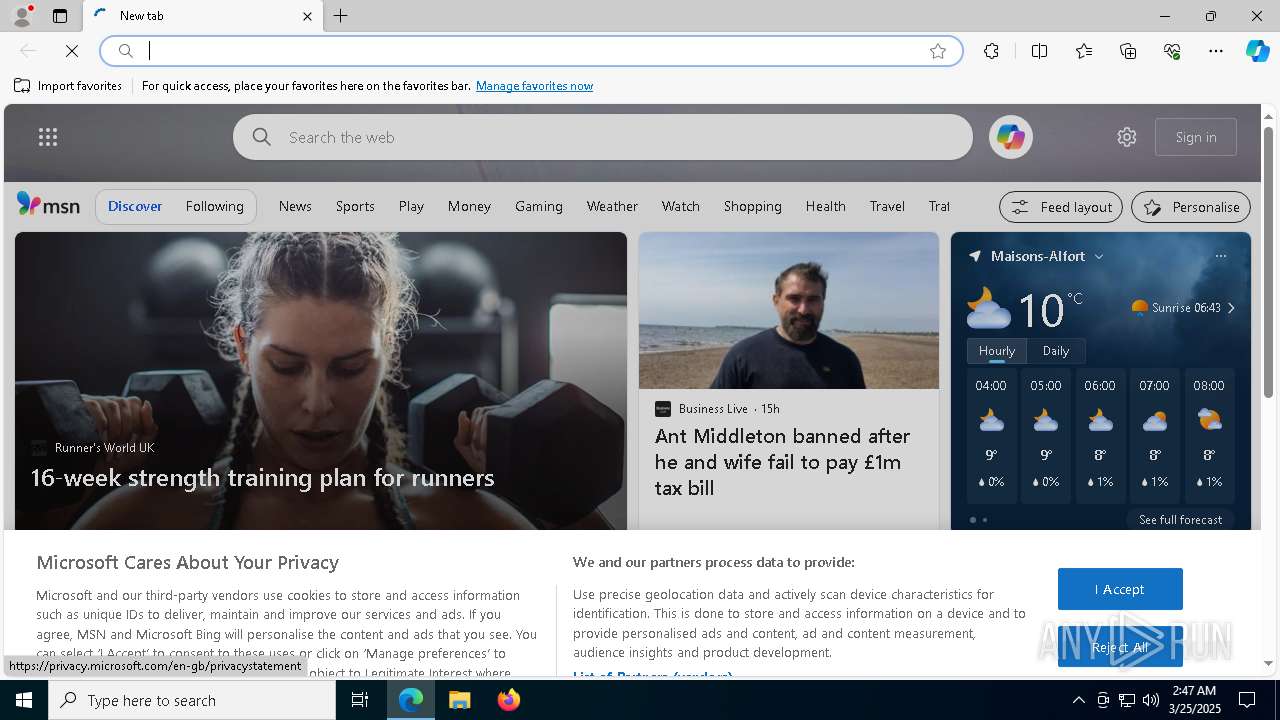Screen dimensions: 1280x720
Task: Click the Sign in button
Action: pyautogui.click(x=1196, y=137)
